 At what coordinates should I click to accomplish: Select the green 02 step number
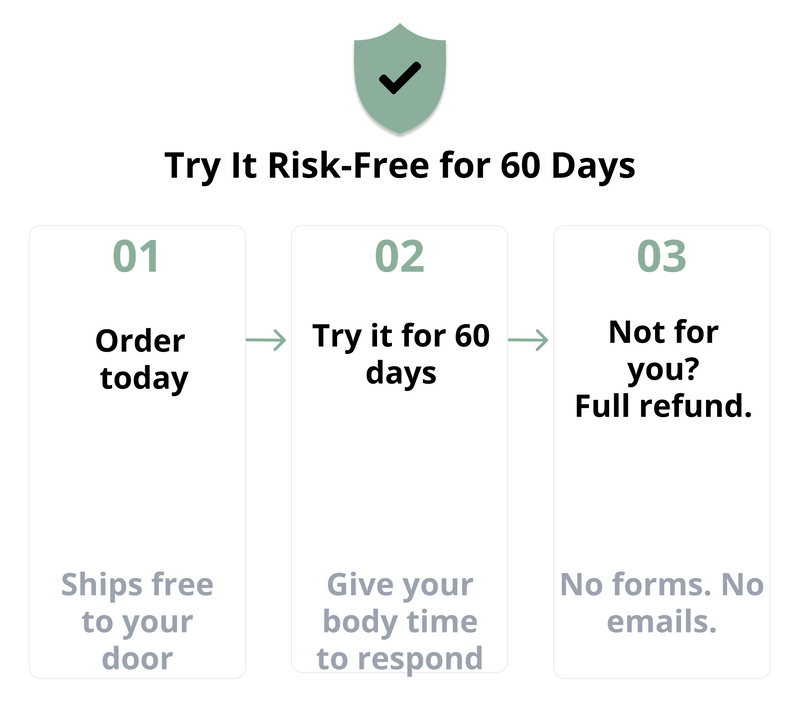click(x=399, y=257)
